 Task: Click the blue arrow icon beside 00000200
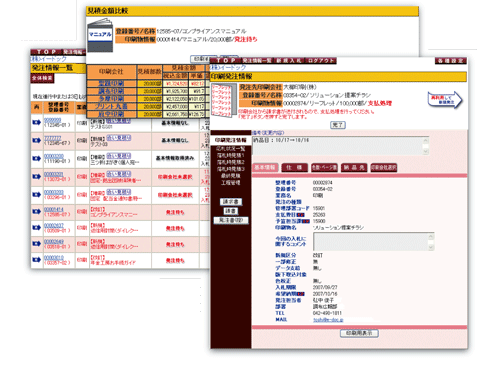[x=37, y=158]
